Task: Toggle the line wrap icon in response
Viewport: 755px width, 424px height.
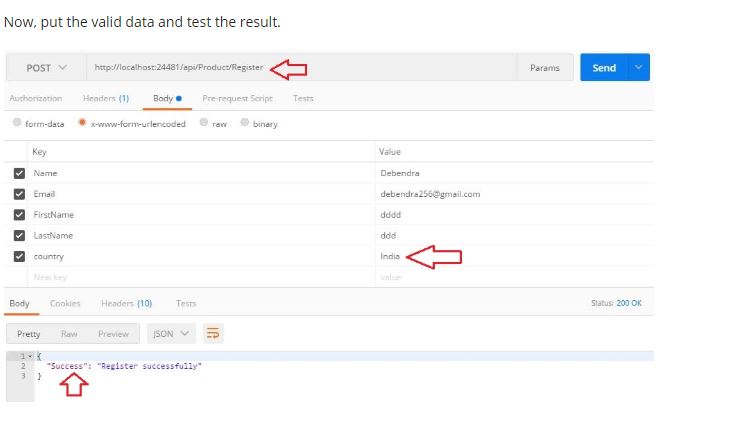Action: (x=212, y=334)
